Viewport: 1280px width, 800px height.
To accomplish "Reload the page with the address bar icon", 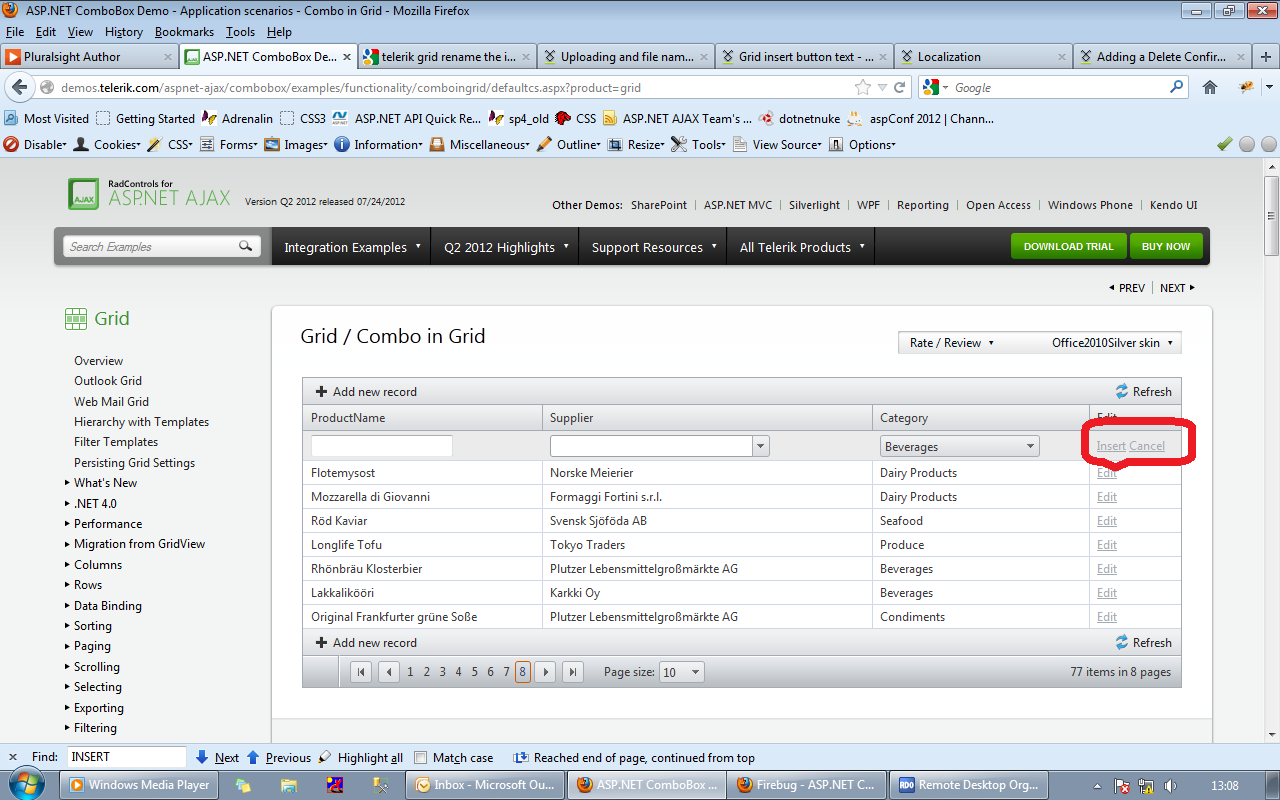I will [900, 87].
